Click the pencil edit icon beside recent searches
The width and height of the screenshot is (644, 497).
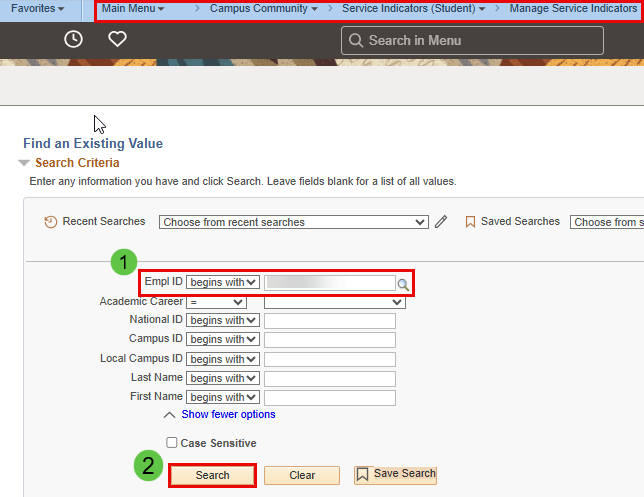point(441,222)
